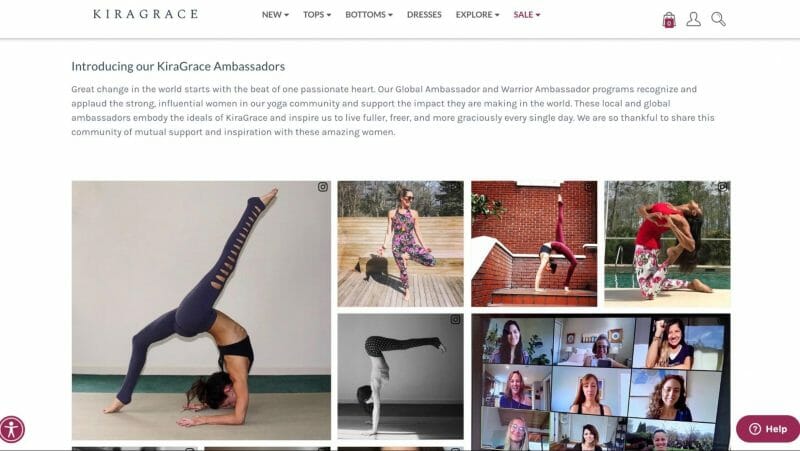Open the poolside floral pants backbend photo

[x=667, y=244]
